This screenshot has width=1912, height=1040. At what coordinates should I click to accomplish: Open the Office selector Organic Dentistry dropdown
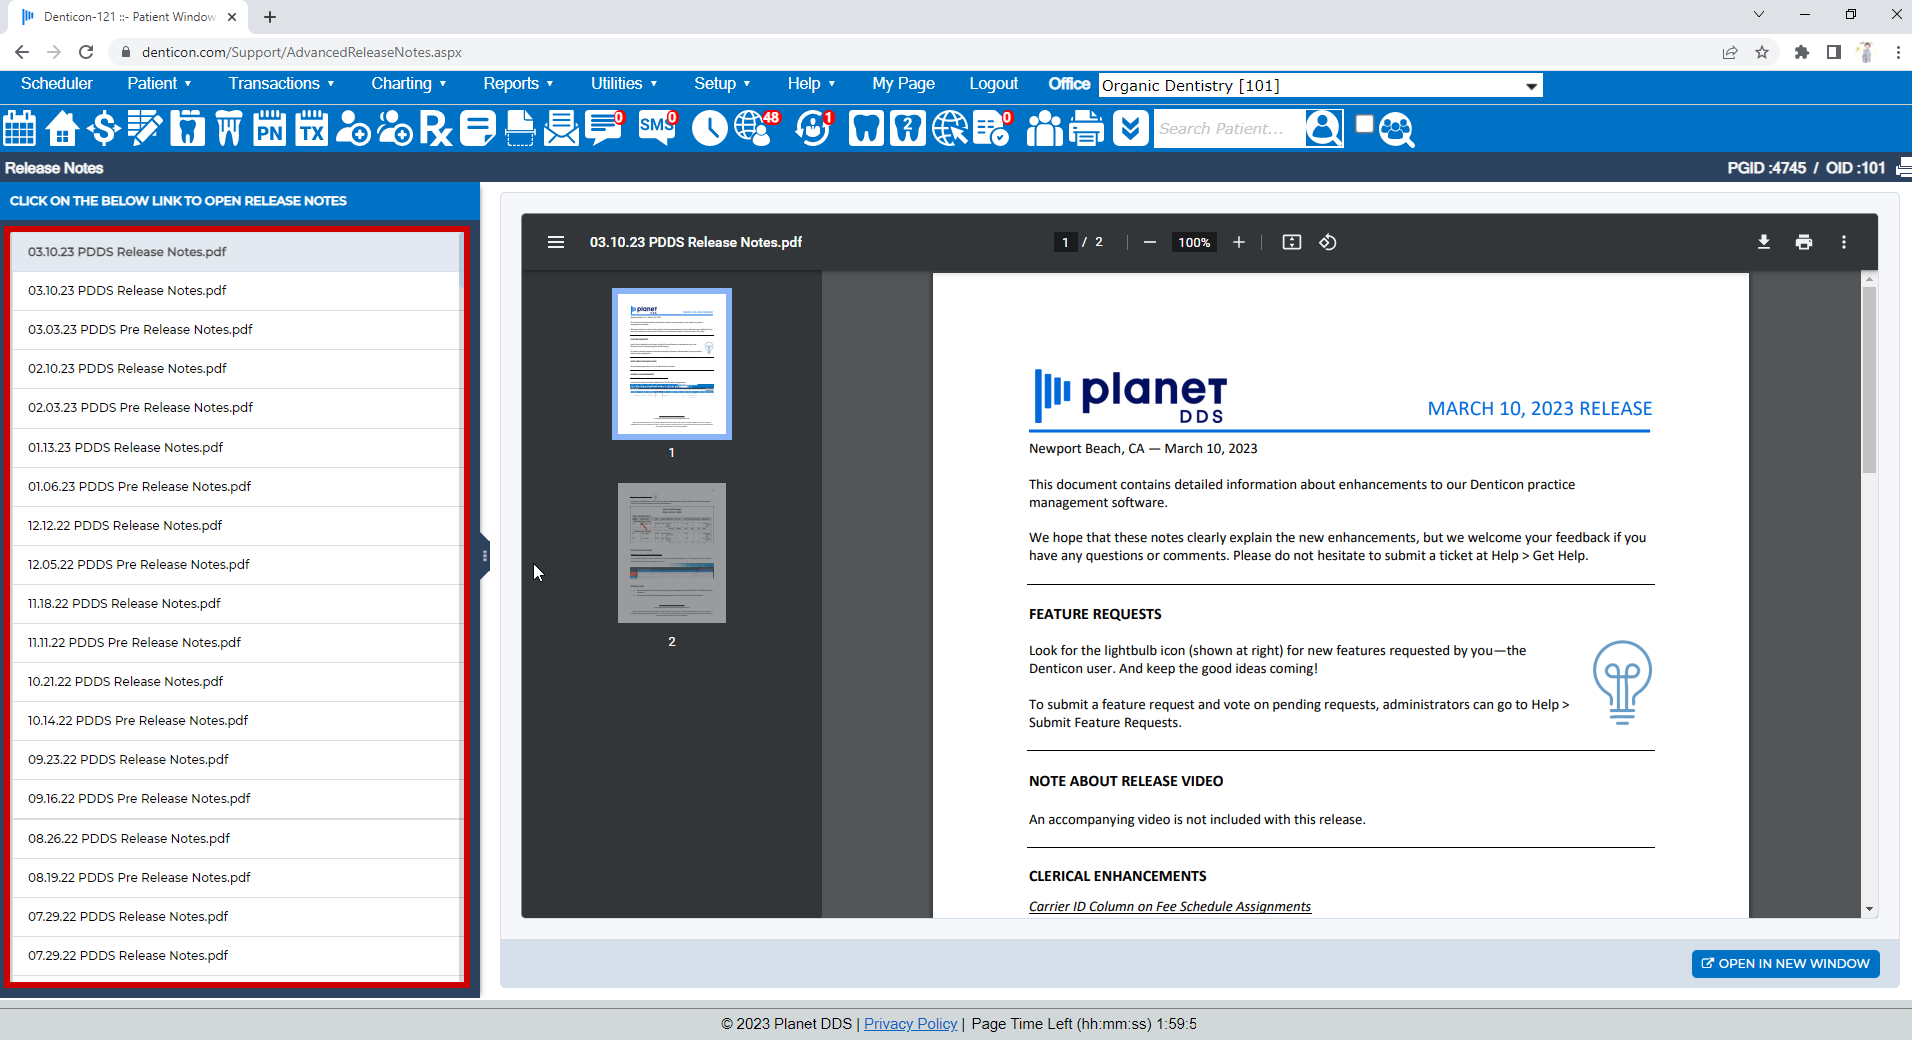[x=1320, y=85]
